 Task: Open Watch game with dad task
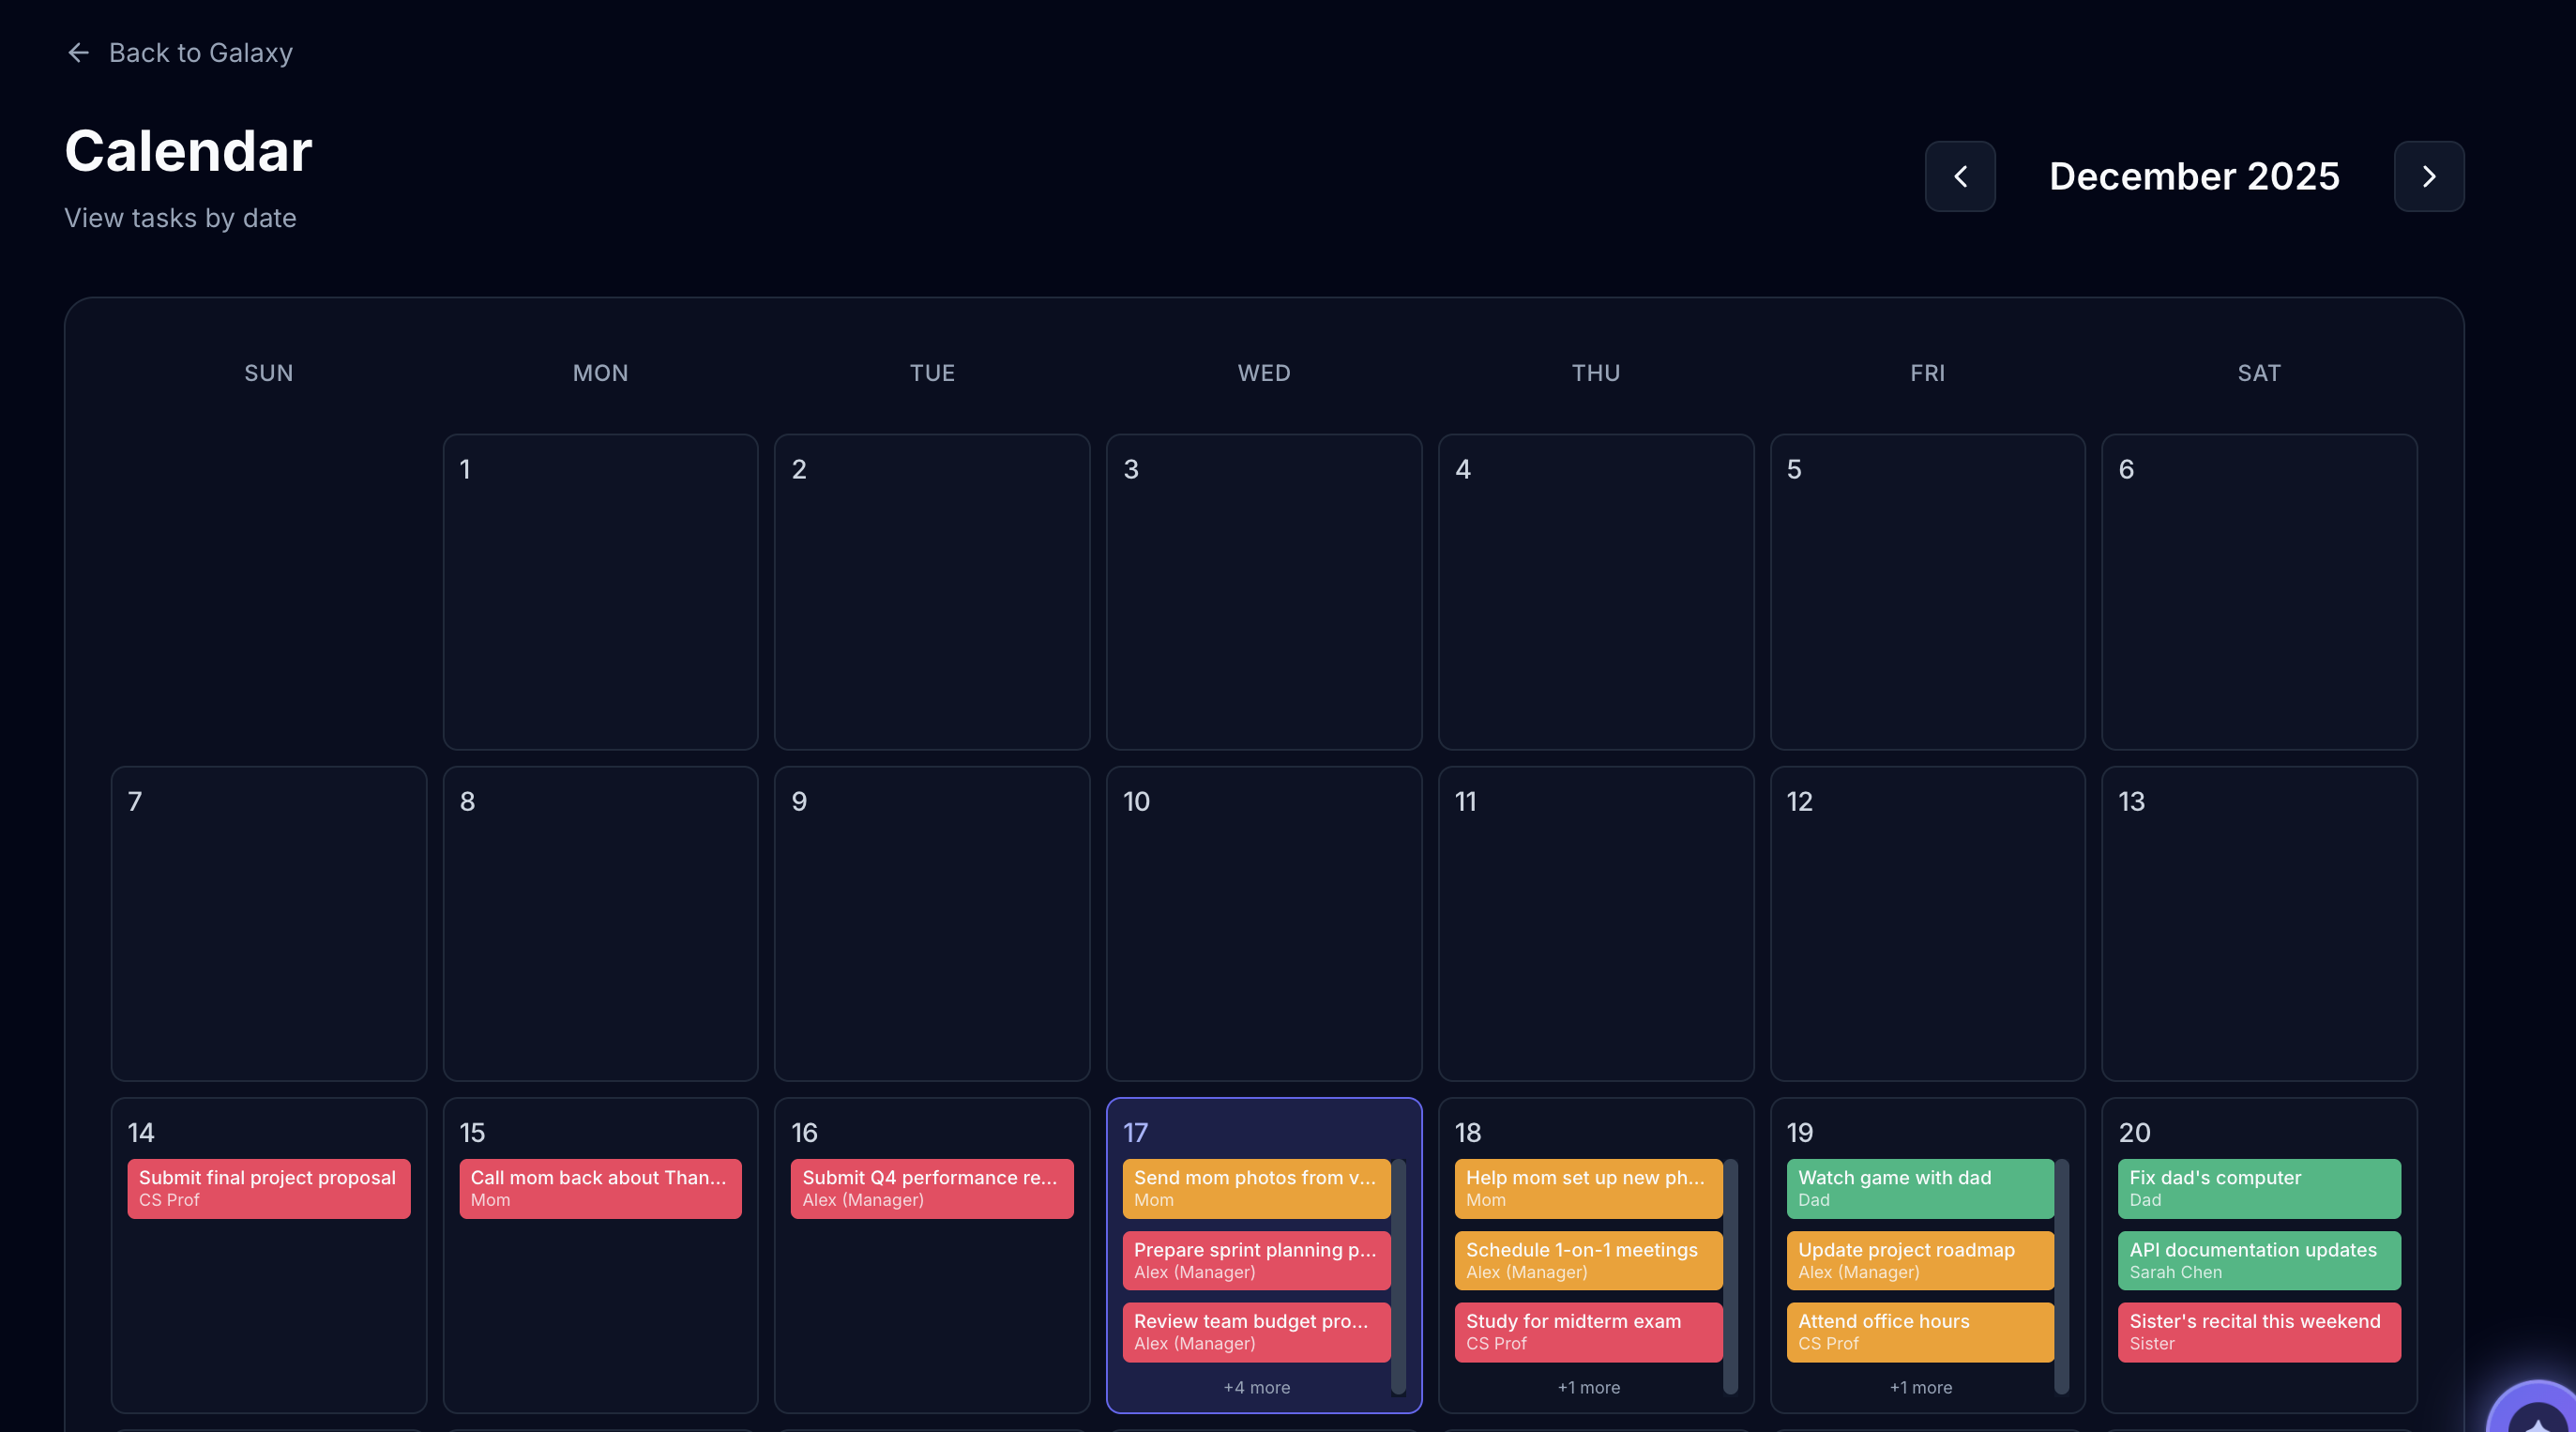tap(1919, 1188)
